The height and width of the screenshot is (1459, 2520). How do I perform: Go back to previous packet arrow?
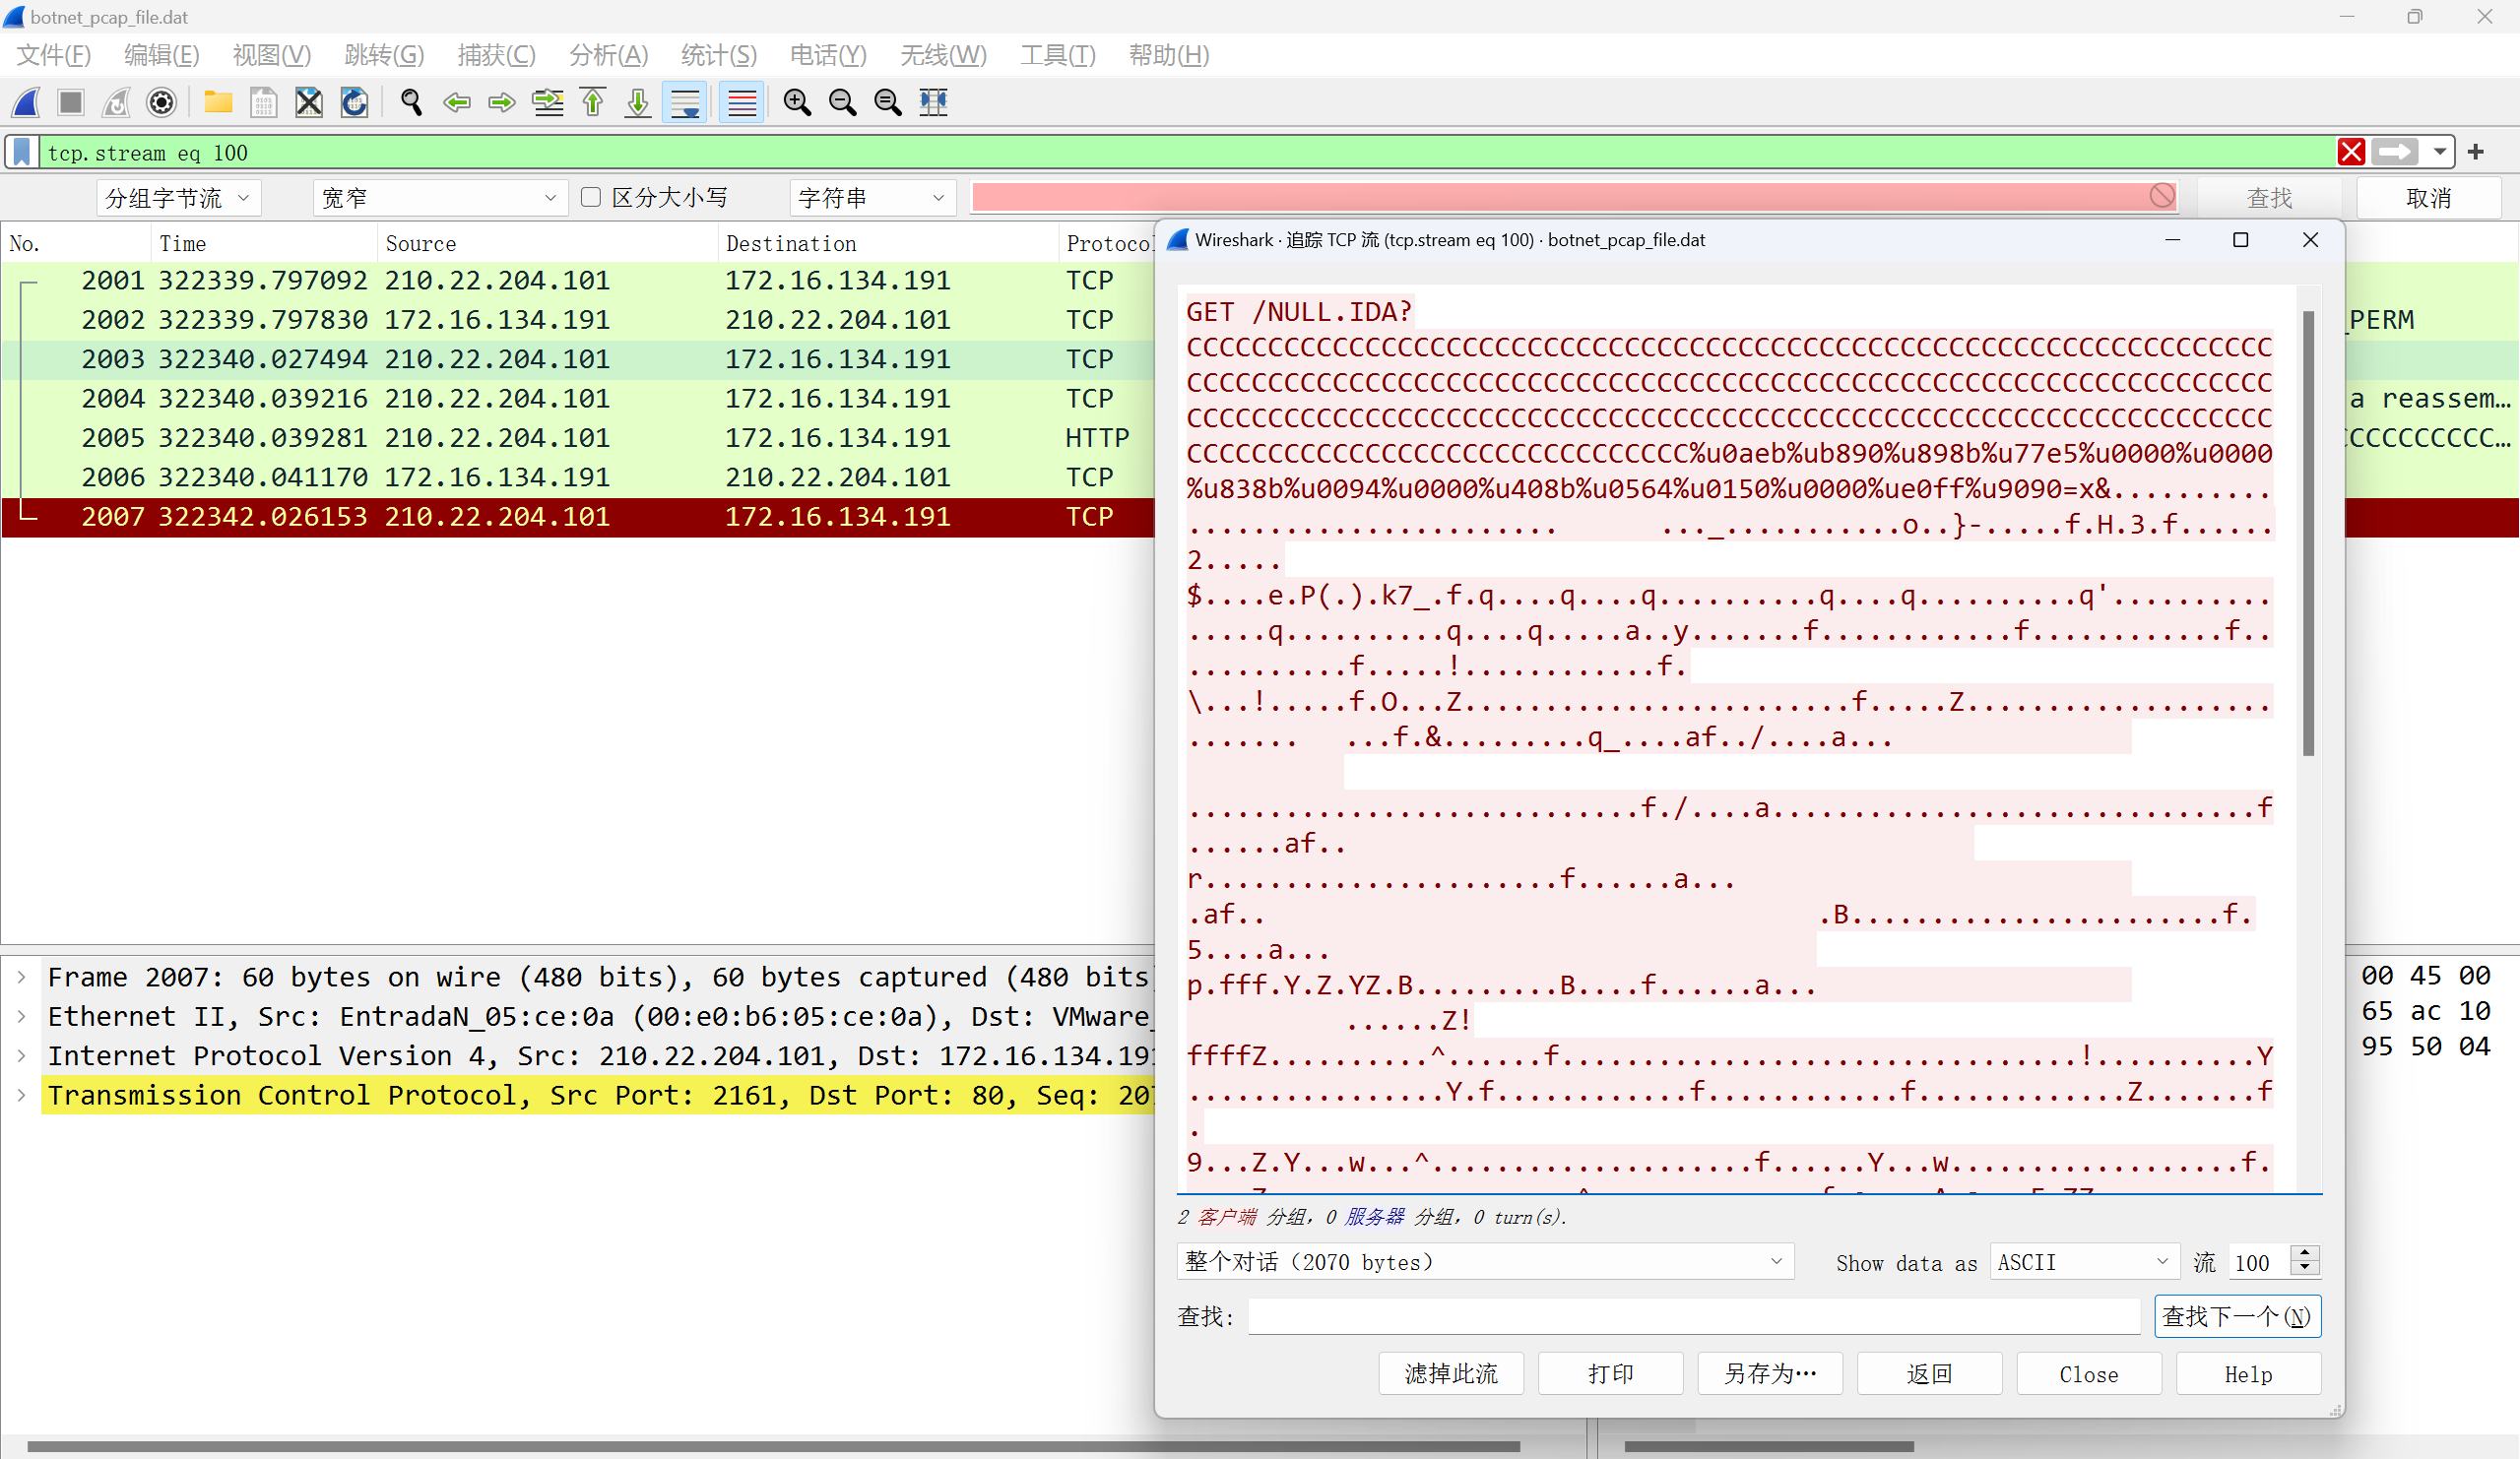tap(457, 102)
